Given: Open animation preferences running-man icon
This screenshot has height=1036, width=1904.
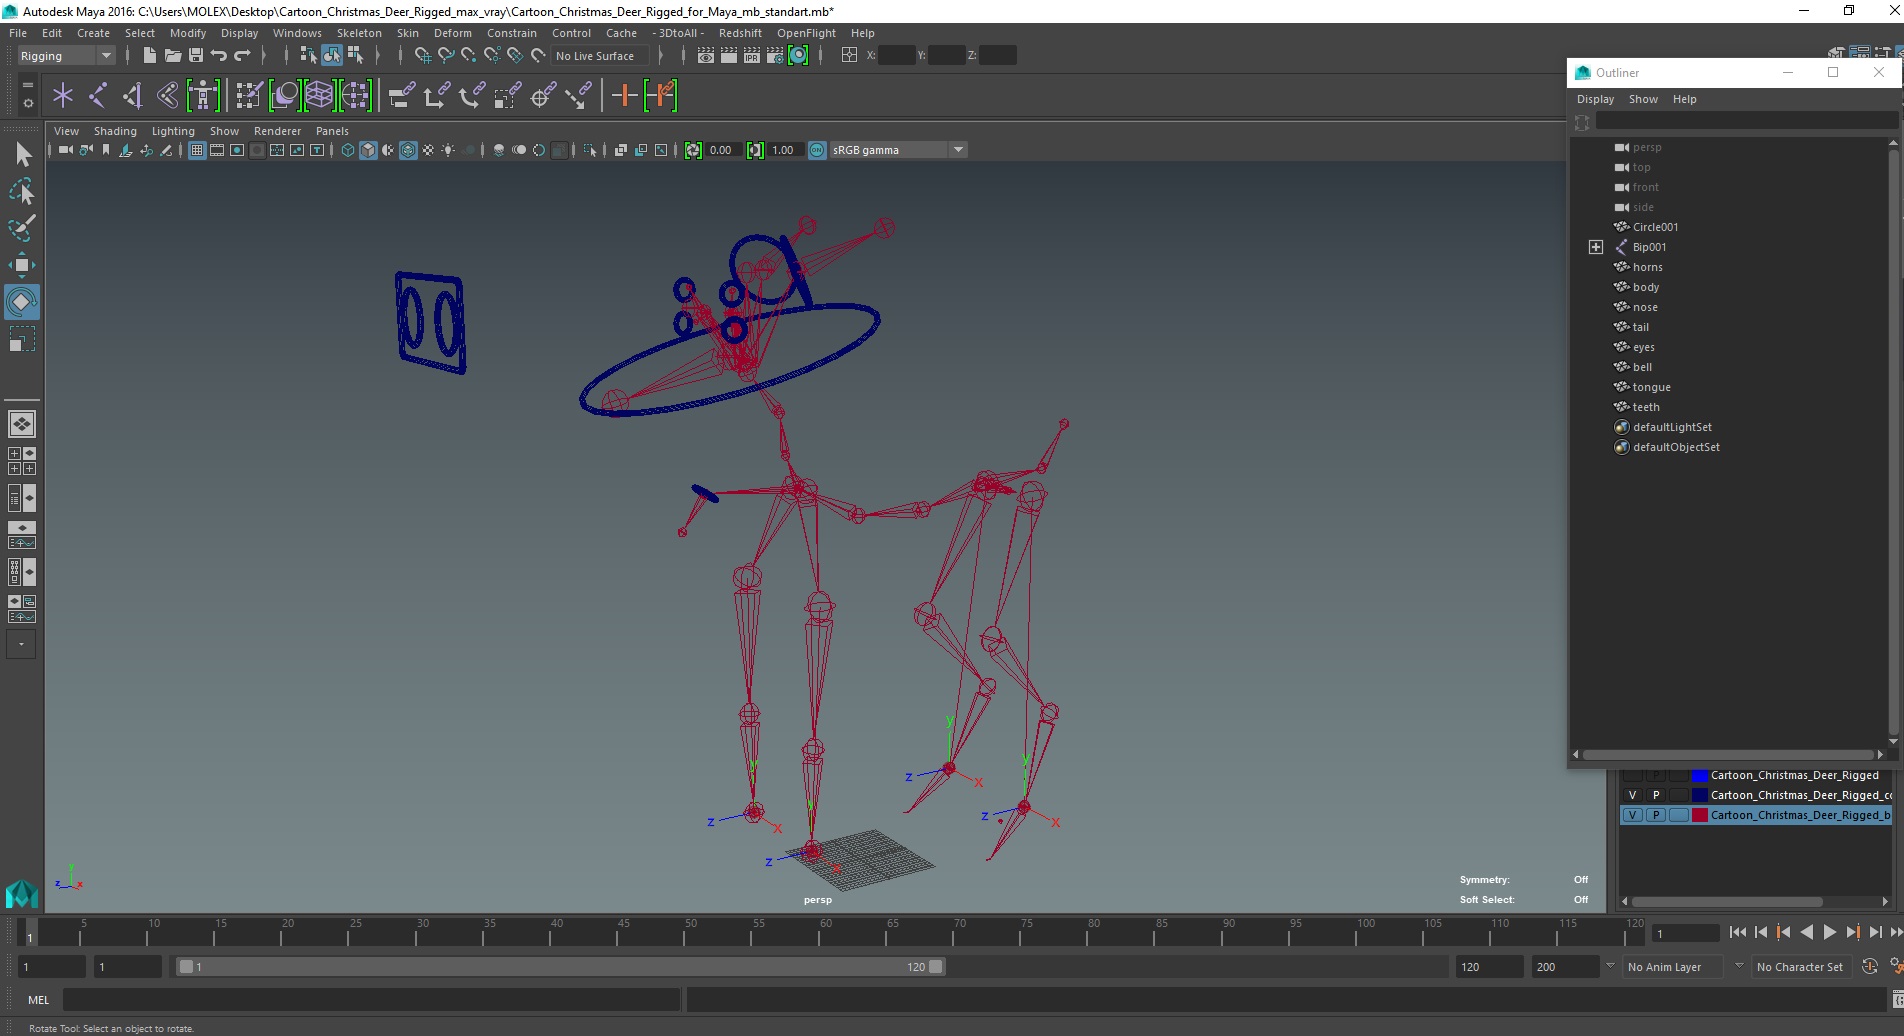Looking at the screenshot, I should point(1896,967).
